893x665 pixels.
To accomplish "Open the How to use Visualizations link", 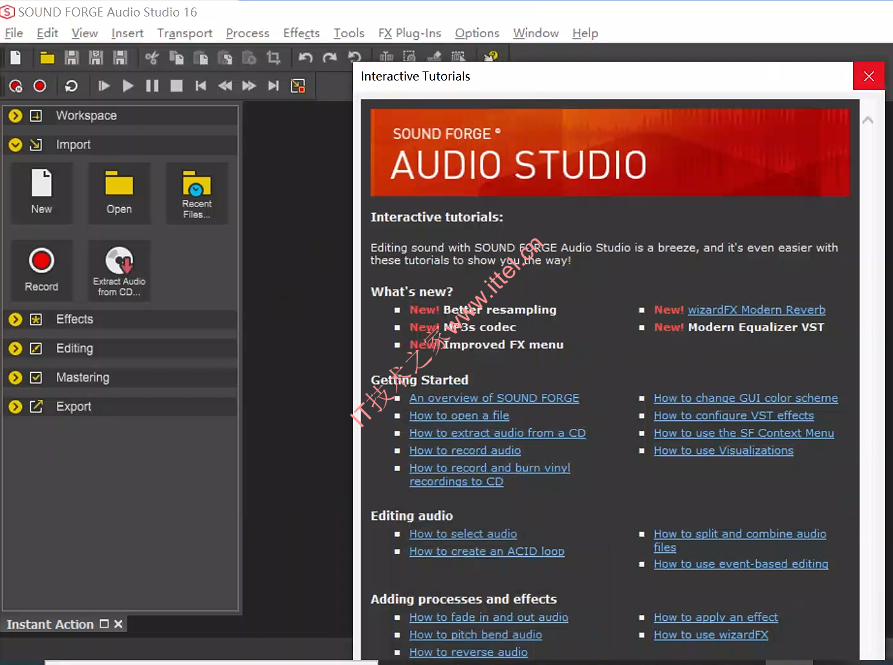I will pyautogui.click(x=723, y=450).
